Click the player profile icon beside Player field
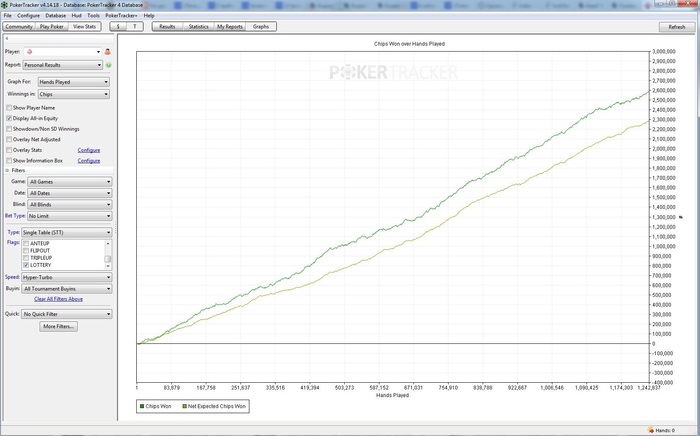The height and width of the screenshot is (436, 700). coord(107,50)
